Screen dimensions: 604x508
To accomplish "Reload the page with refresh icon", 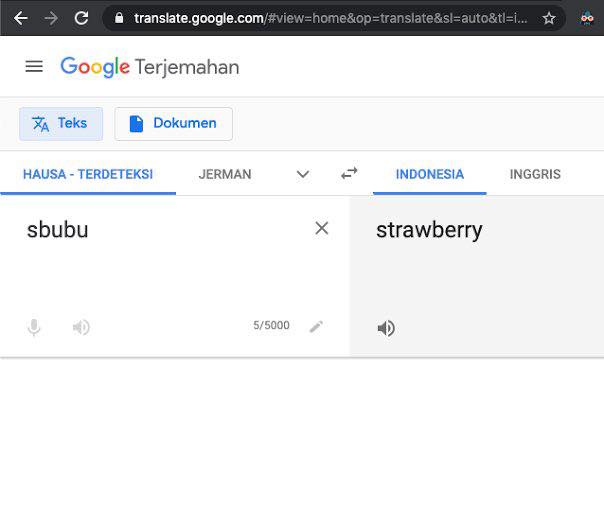I will [x=81, y=18].
